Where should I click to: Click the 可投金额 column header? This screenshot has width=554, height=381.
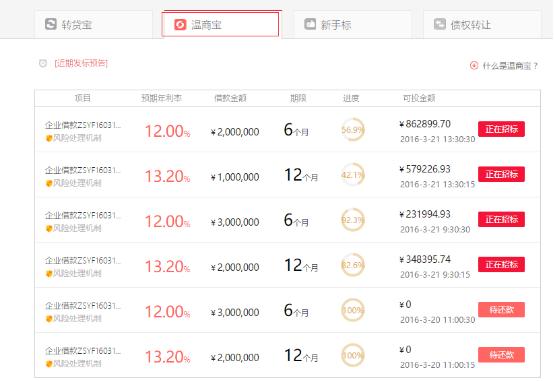(x=419, y=98)
